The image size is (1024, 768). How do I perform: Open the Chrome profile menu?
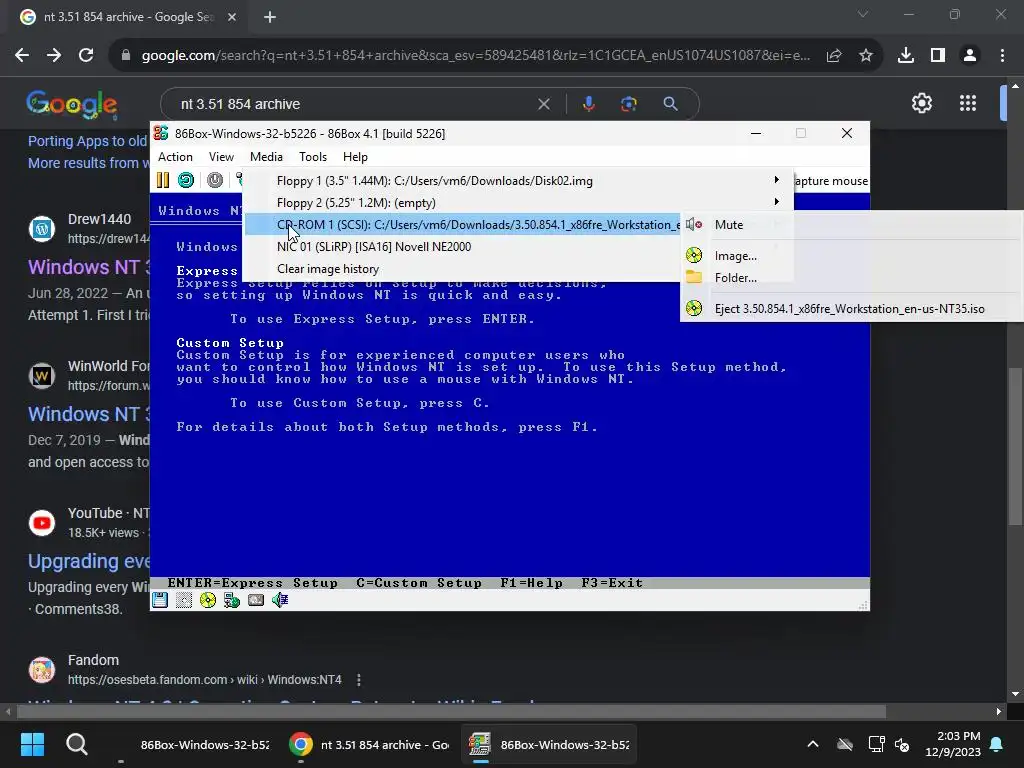(970, 56)
